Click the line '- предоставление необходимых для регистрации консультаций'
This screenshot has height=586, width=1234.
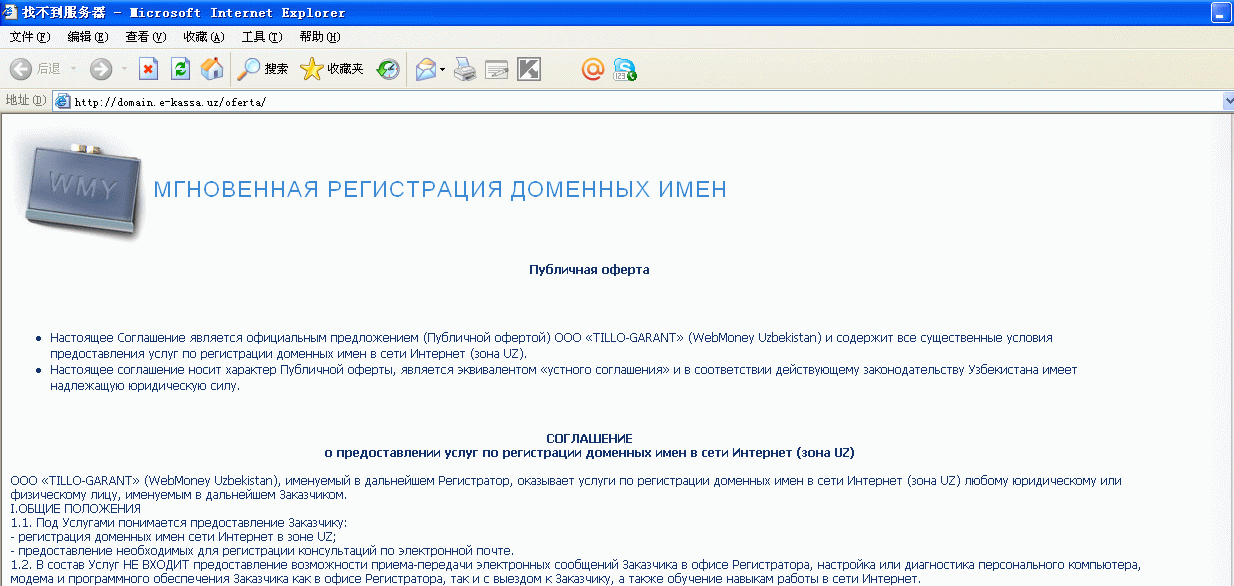pyautogui.click(x=261, y=551)
